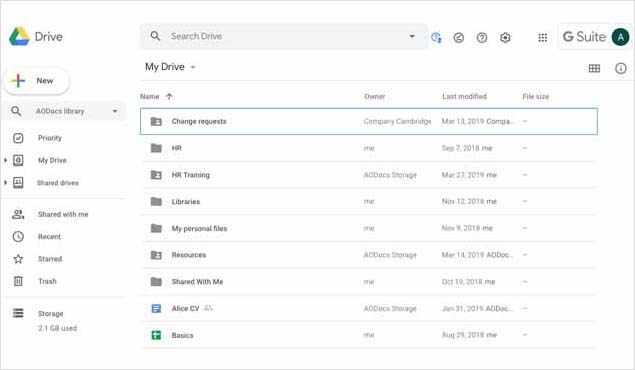Expand the My Drive tree in sidebar
This screenshot has width=635, height=370.
pos(5,160)
